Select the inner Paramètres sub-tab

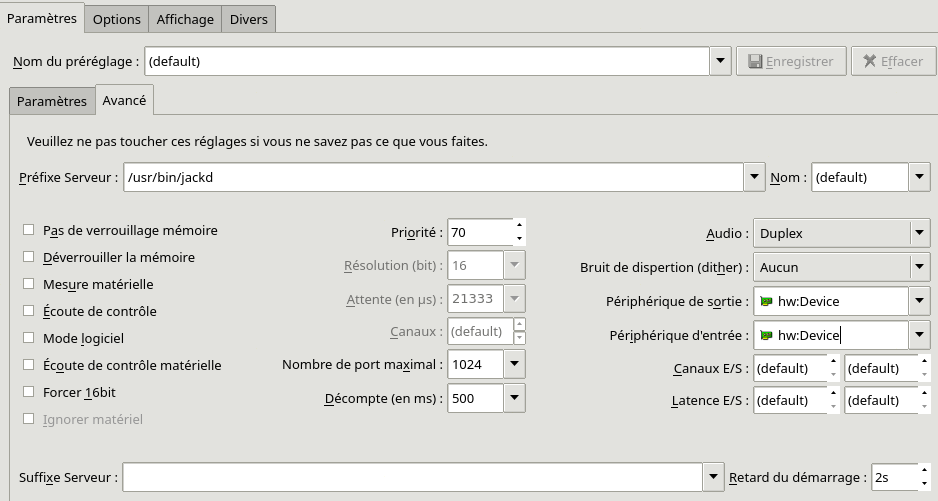point(52,101)
